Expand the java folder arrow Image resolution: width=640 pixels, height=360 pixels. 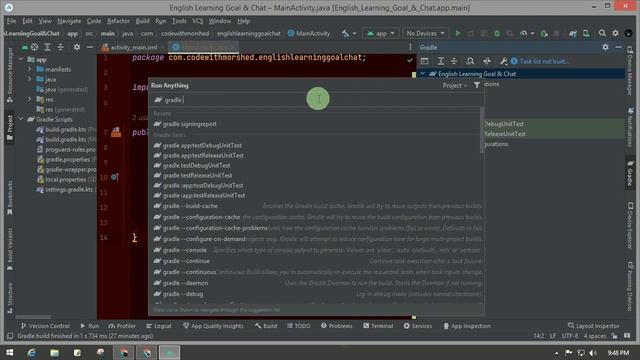29,79
